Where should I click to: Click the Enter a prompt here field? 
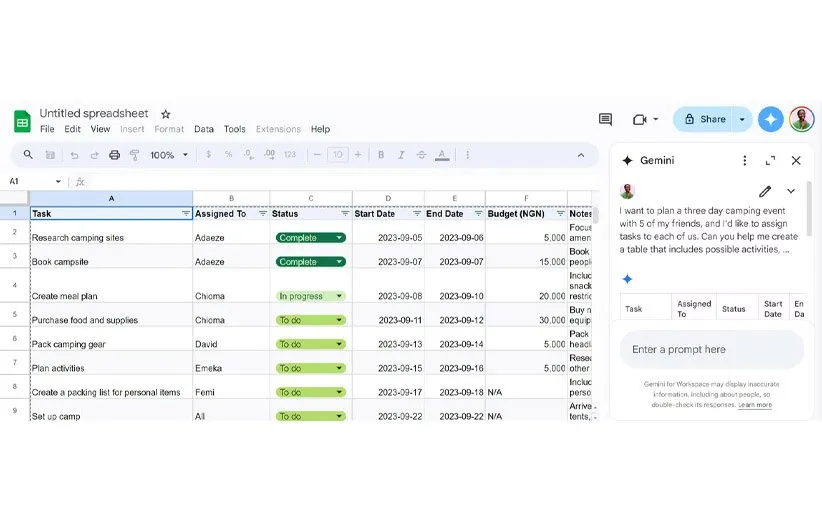click(x=711, y=350)
